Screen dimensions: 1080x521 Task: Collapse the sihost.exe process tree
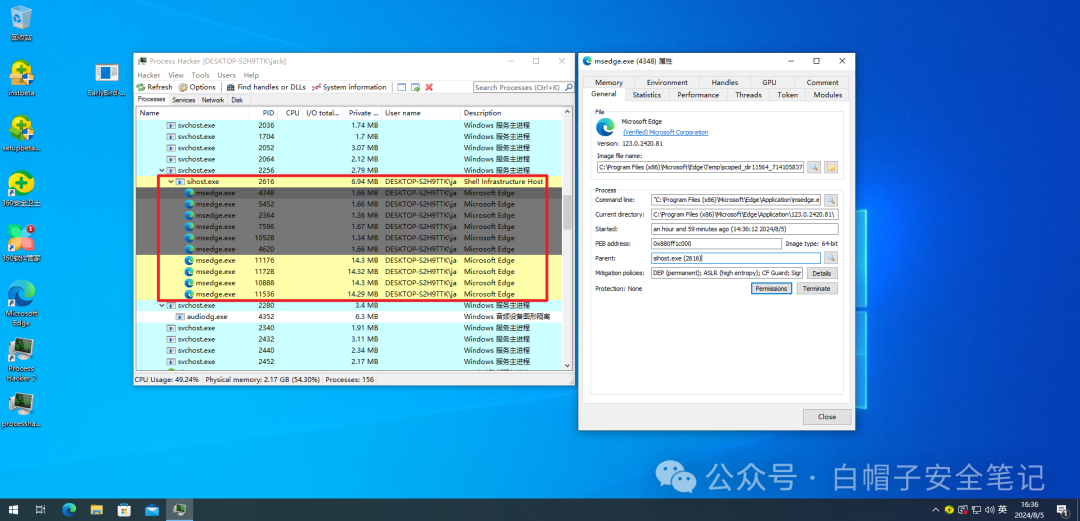[171, 181]
